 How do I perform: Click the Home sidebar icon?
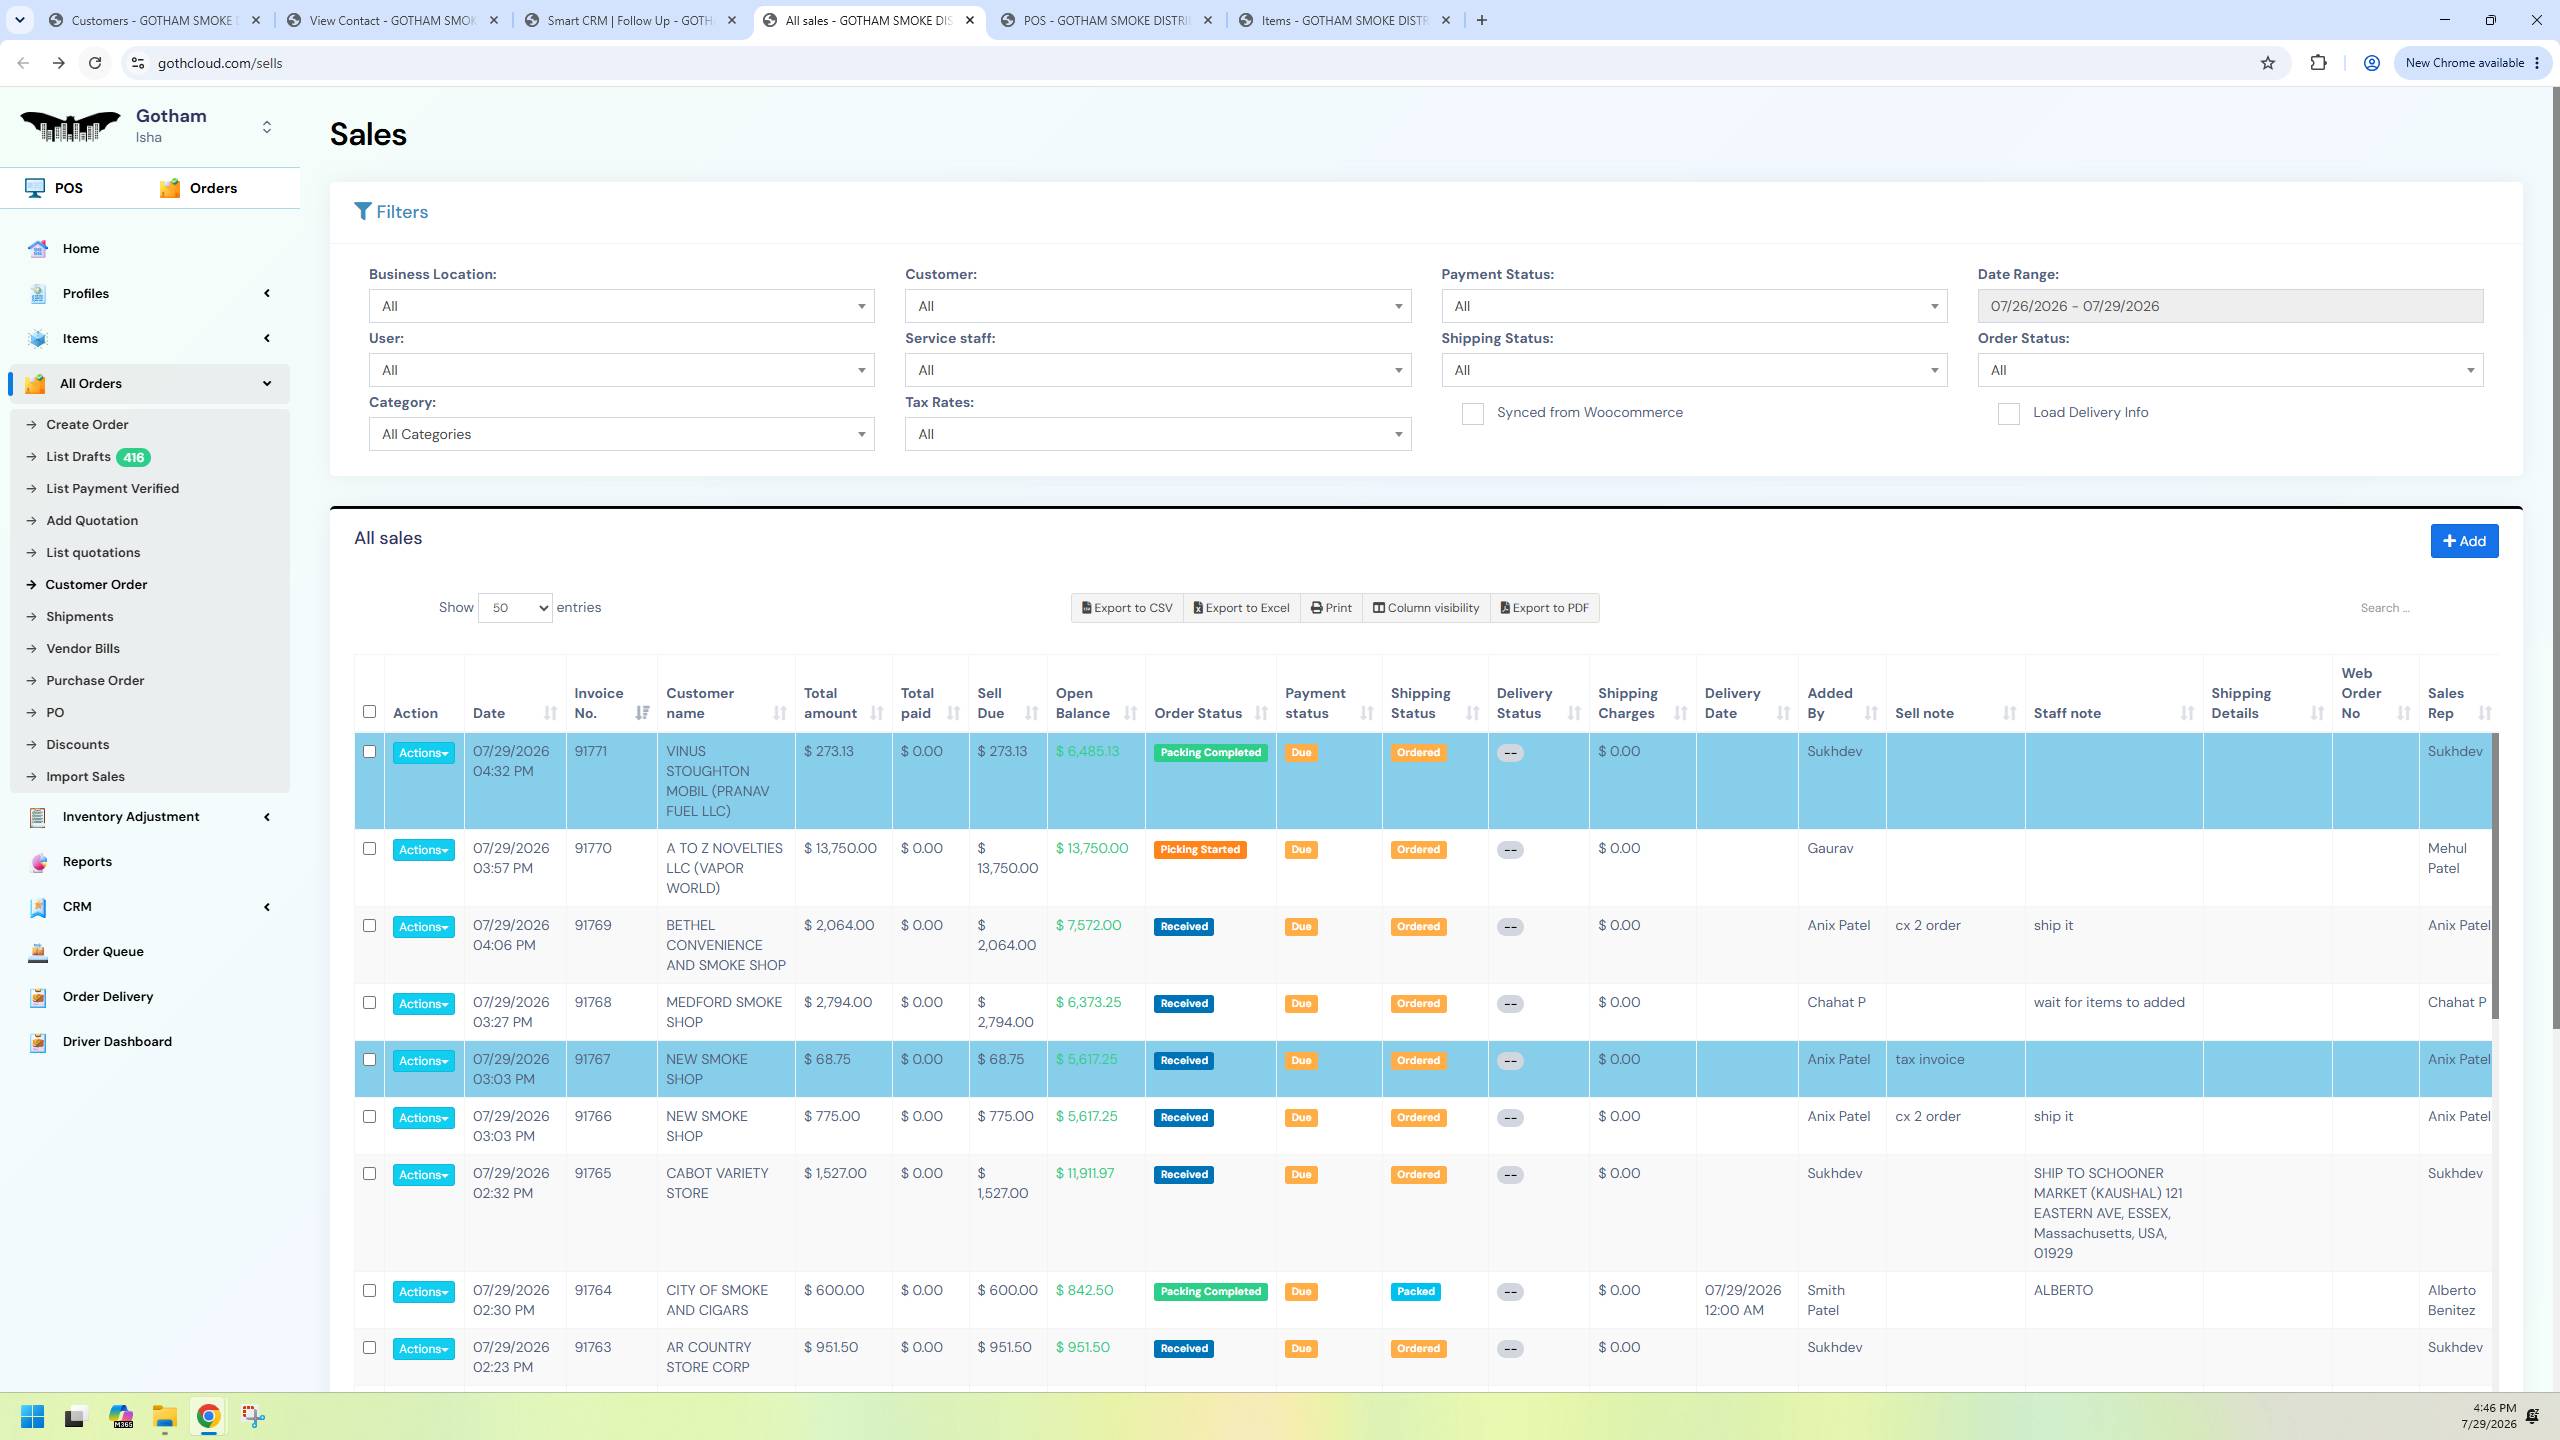pos(38,249)
